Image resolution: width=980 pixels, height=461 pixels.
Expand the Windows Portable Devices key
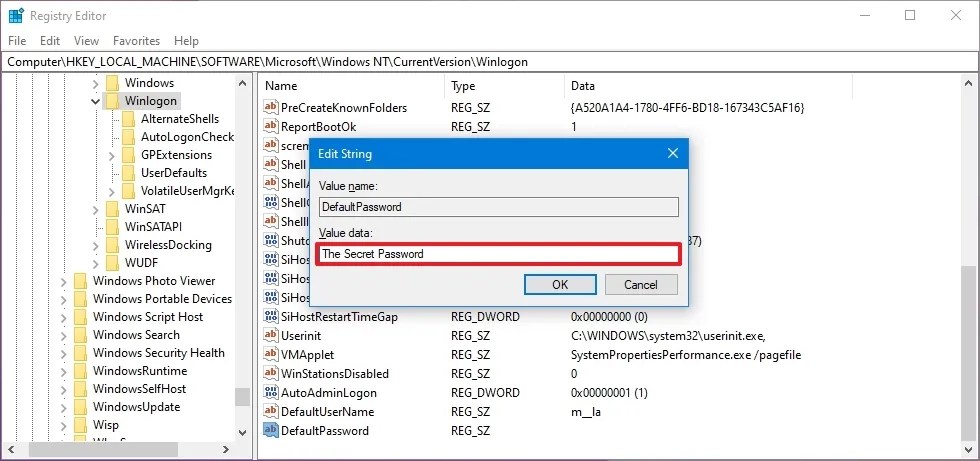pyautogui.click(x=63, y=299)
